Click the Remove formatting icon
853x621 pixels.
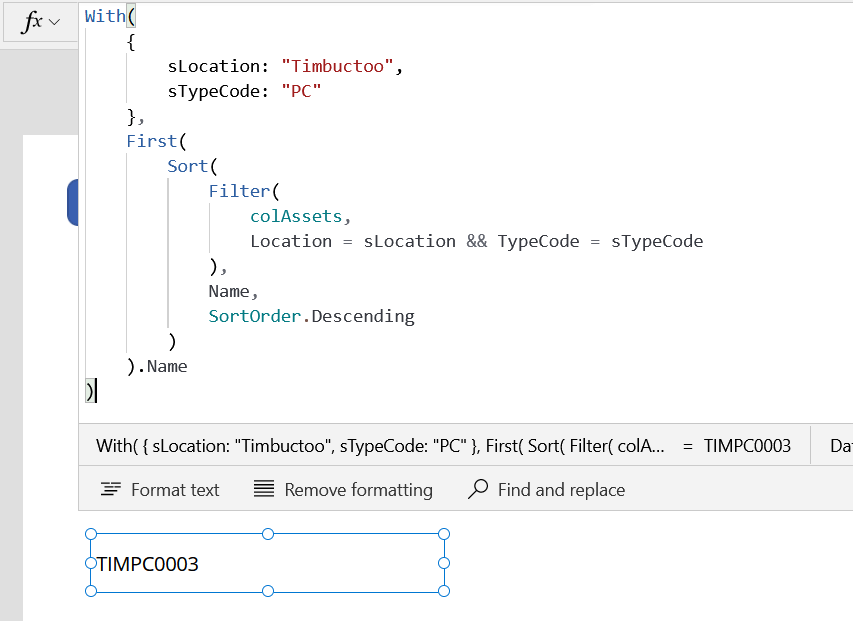264,490
